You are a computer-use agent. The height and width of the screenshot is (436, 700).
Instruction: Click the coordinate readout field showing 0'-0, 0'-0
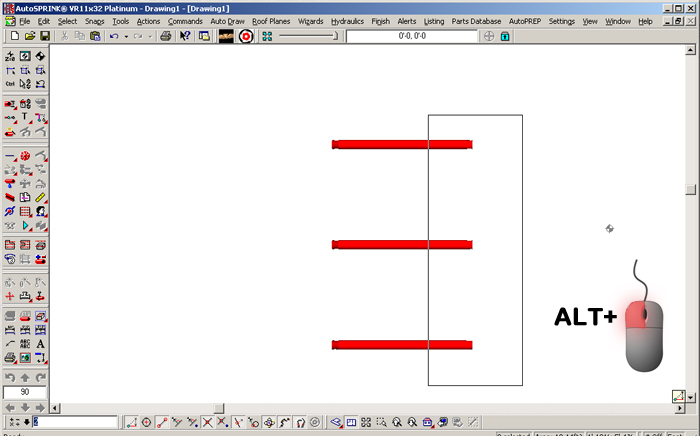412,36
